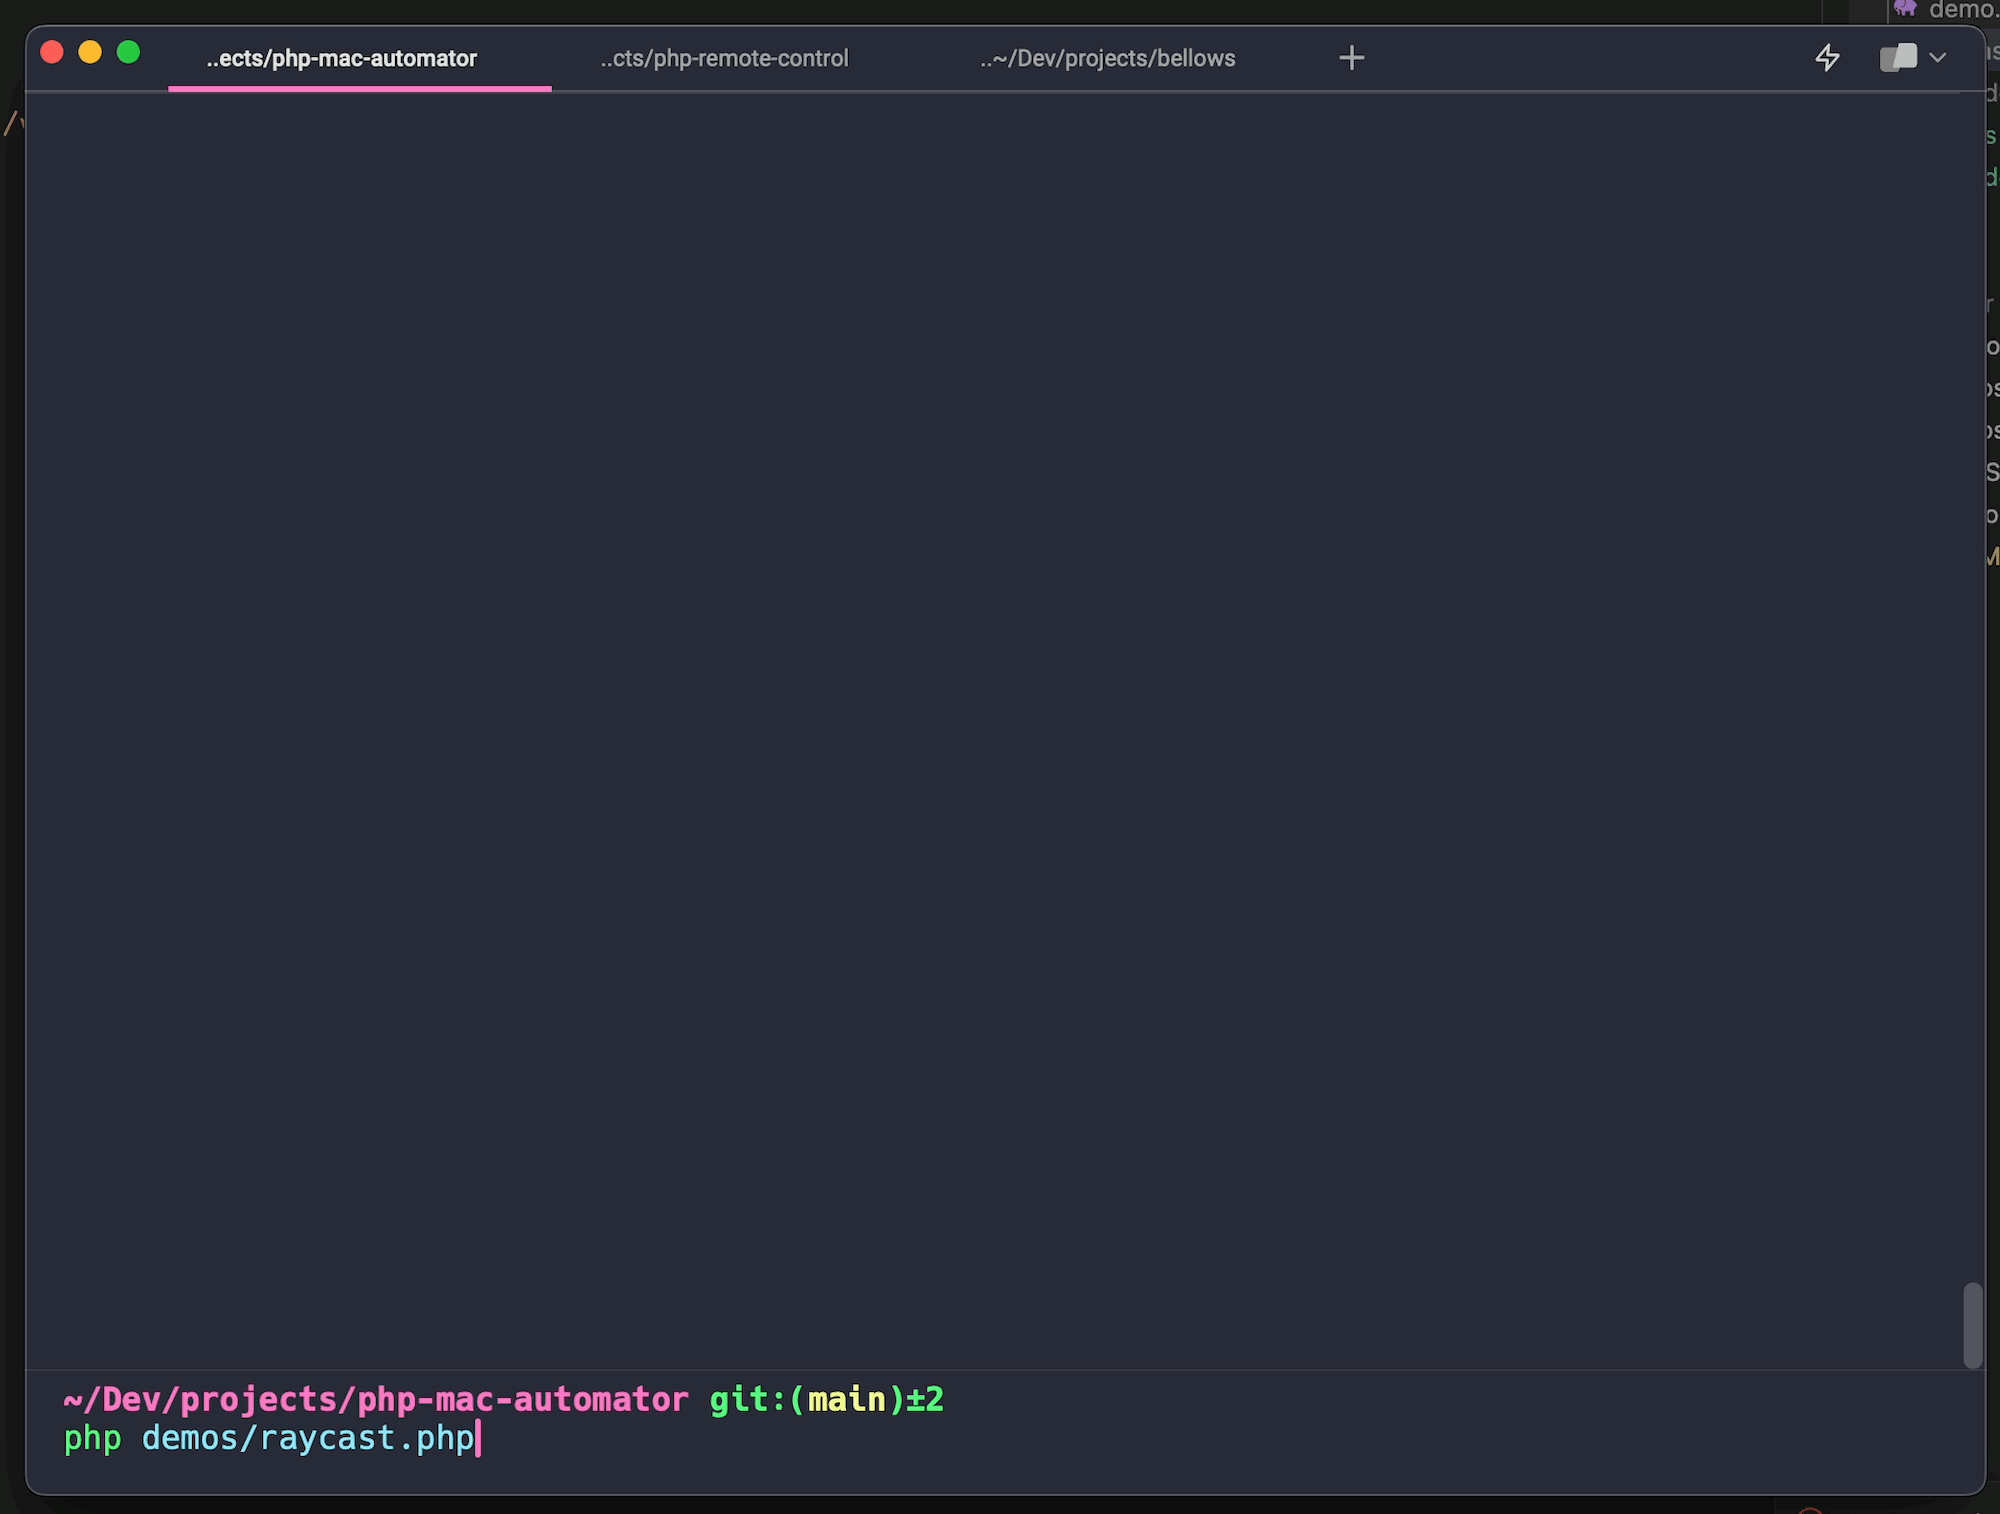The image size is (2000, 1514).
Task: Expand the chevron beside the panes icon
Action: [x=1938, y=58]
